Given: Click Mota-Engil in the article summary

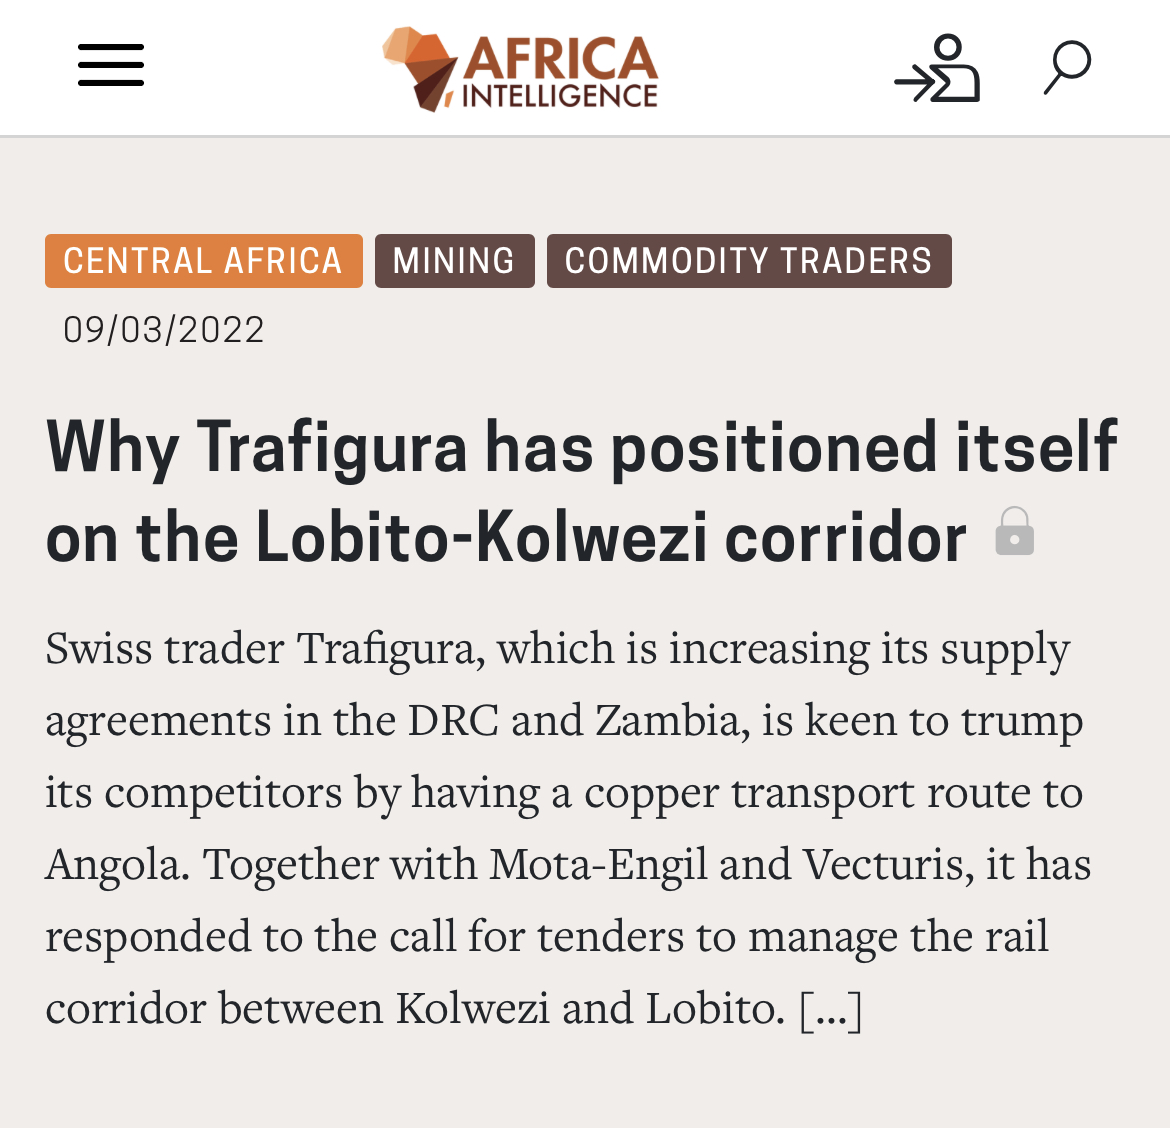Looking at the screenshot, I should (x=598, y=864).
